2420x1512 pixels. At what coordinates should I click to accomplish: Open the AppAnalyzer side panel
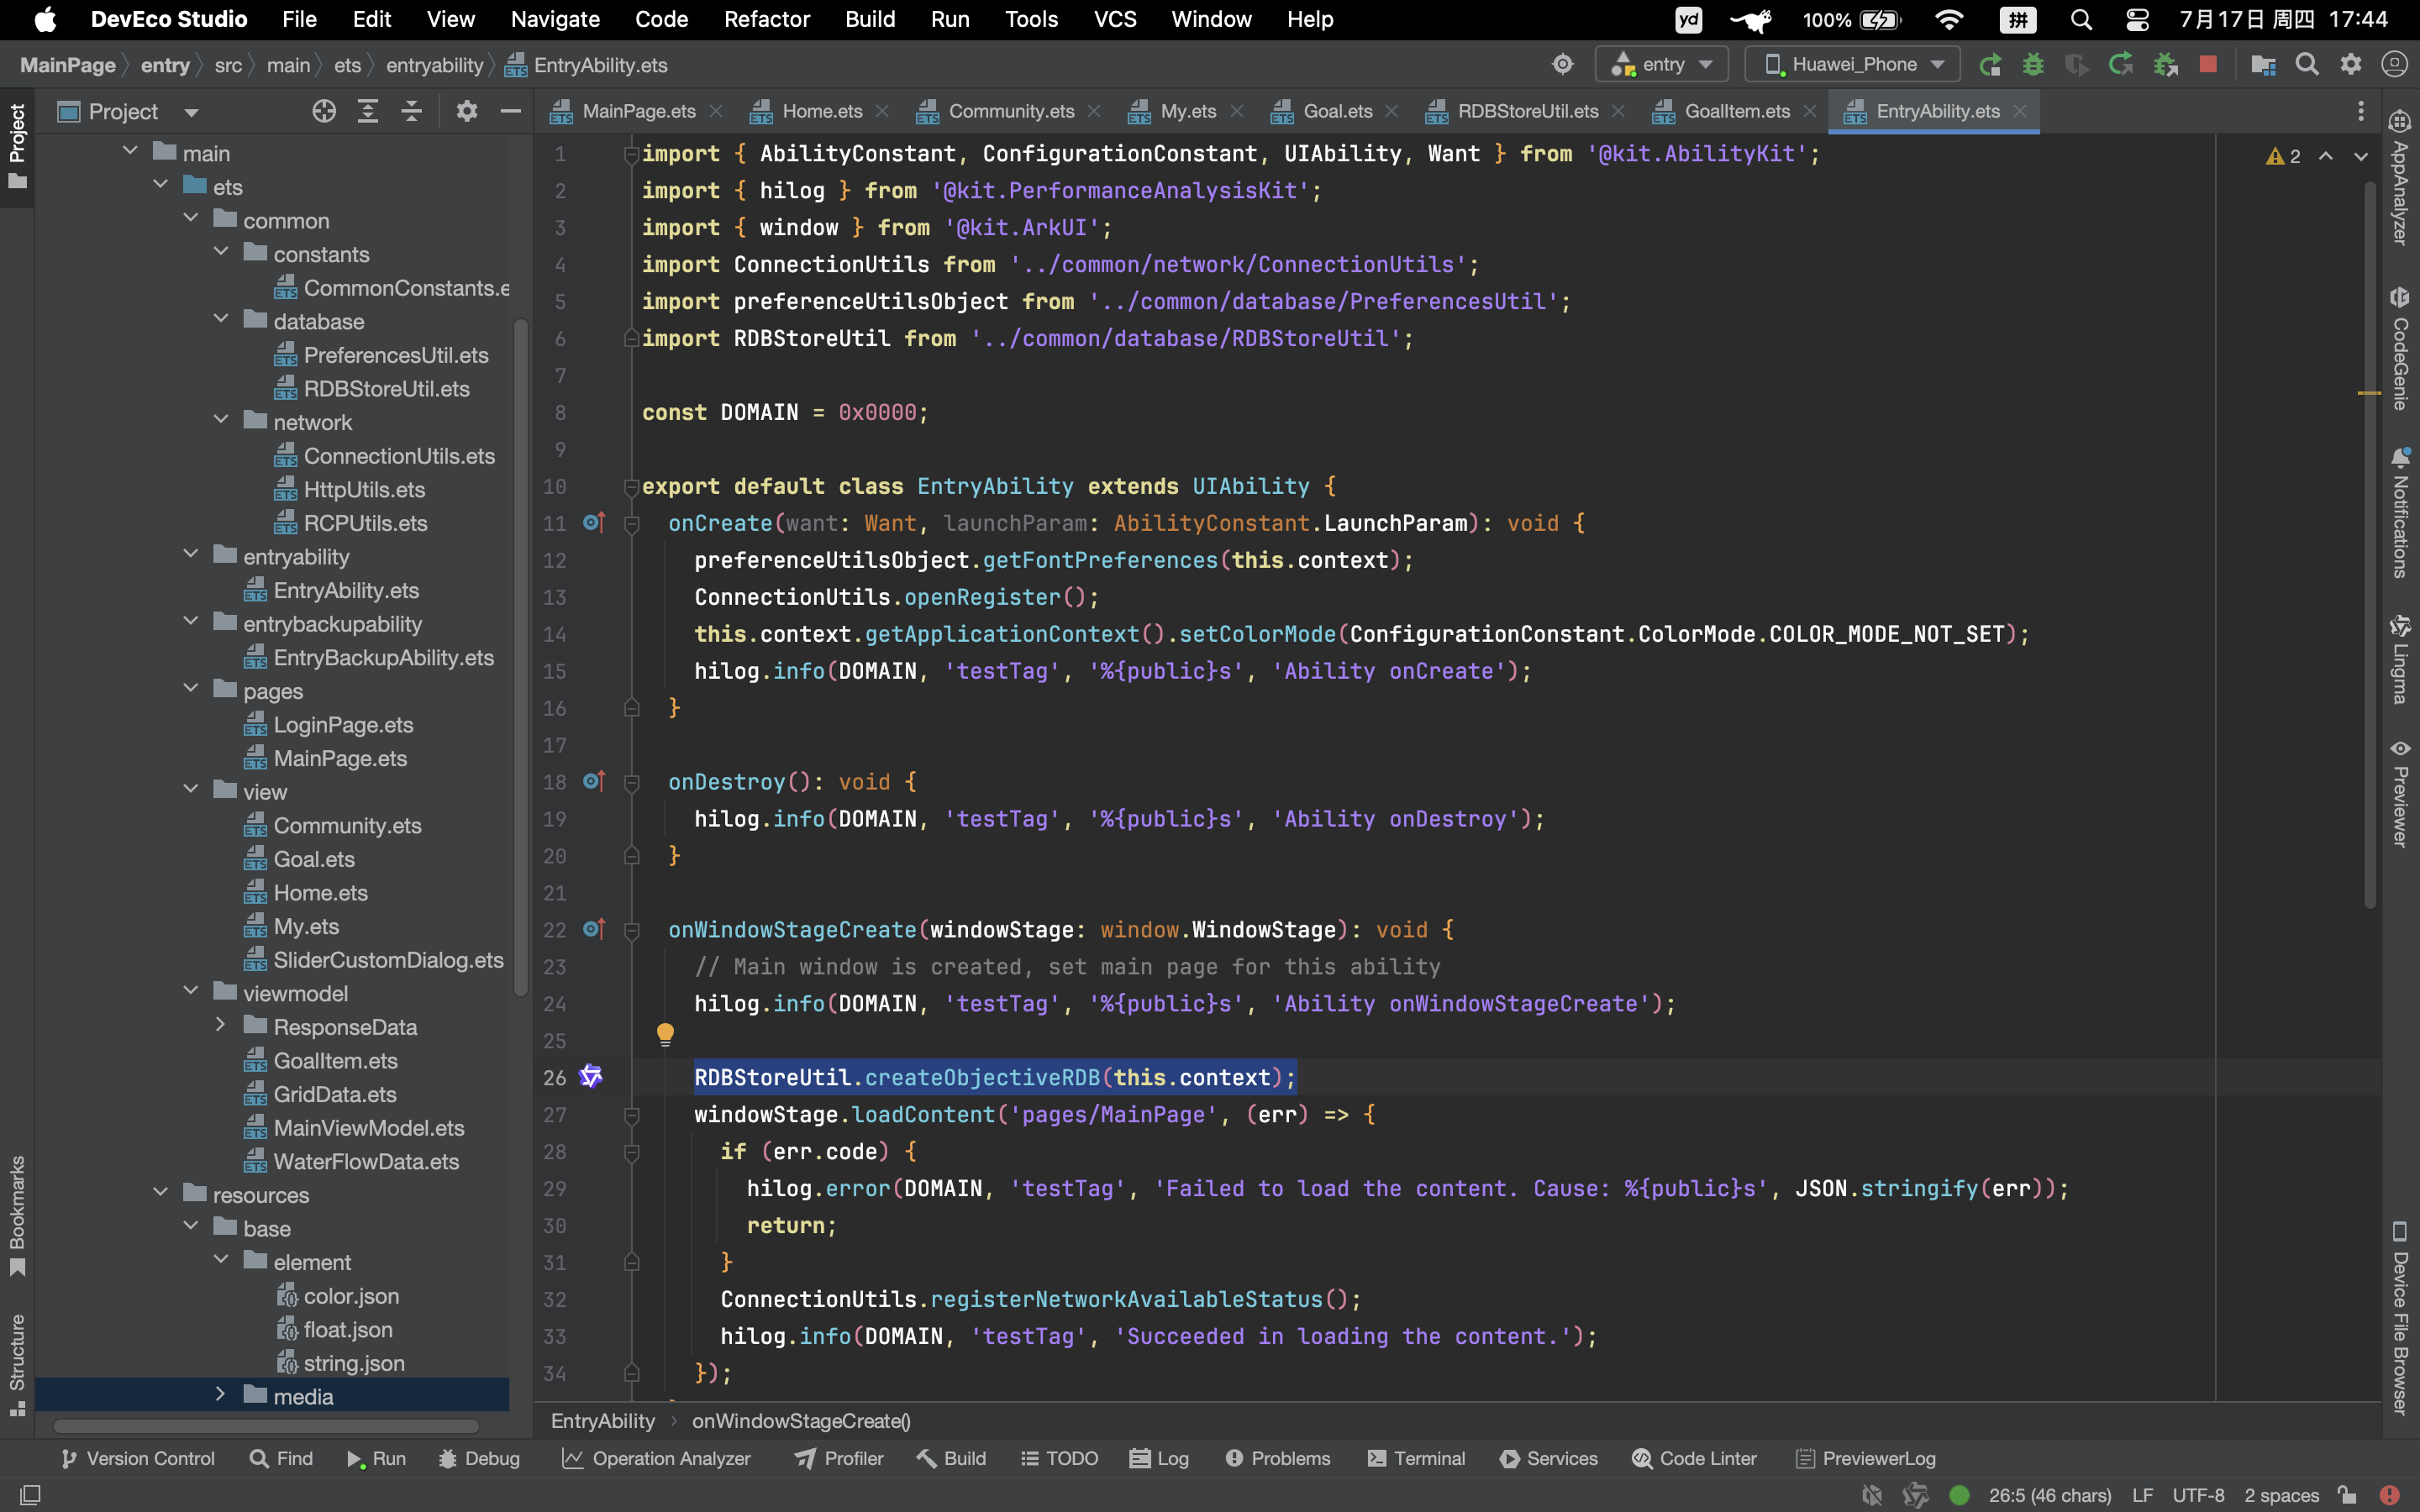(x=2400, y=178)
